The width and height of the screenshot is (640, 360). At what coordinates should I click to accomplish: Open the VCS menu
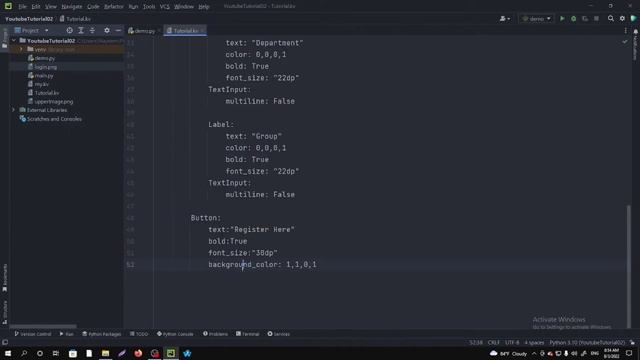click(x=164, y=7)
